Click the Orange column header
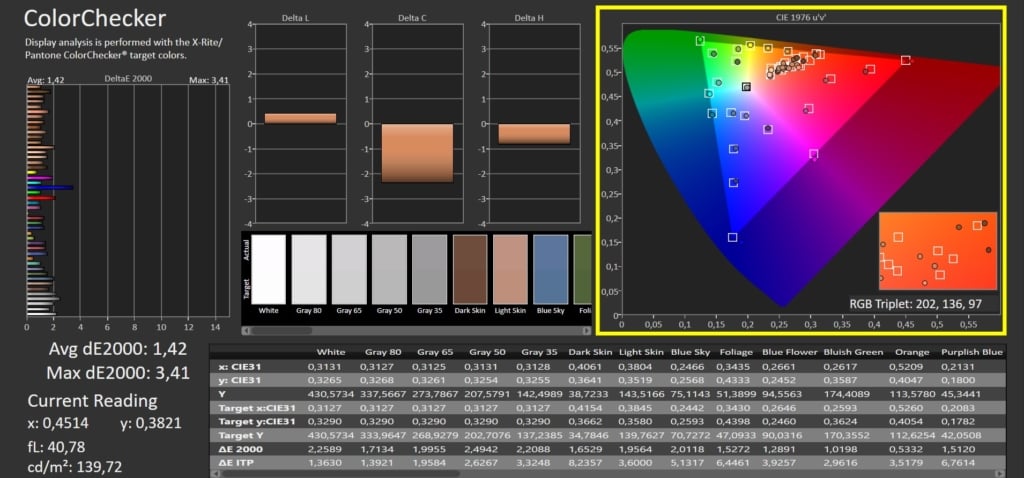 tap(912, 352)
